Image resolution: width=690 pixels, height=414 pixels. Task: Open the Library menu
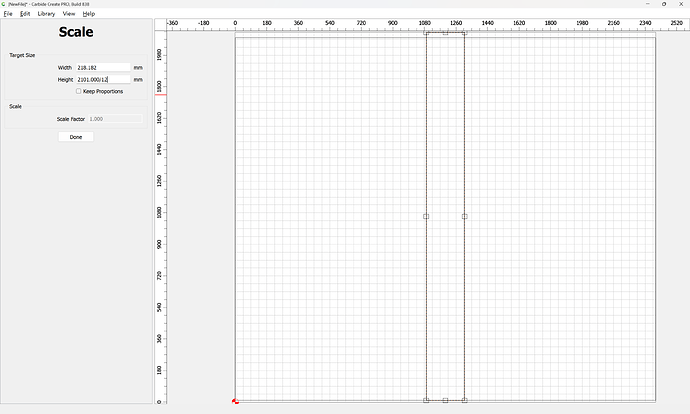pyautogui.click(x=46, y=14)
